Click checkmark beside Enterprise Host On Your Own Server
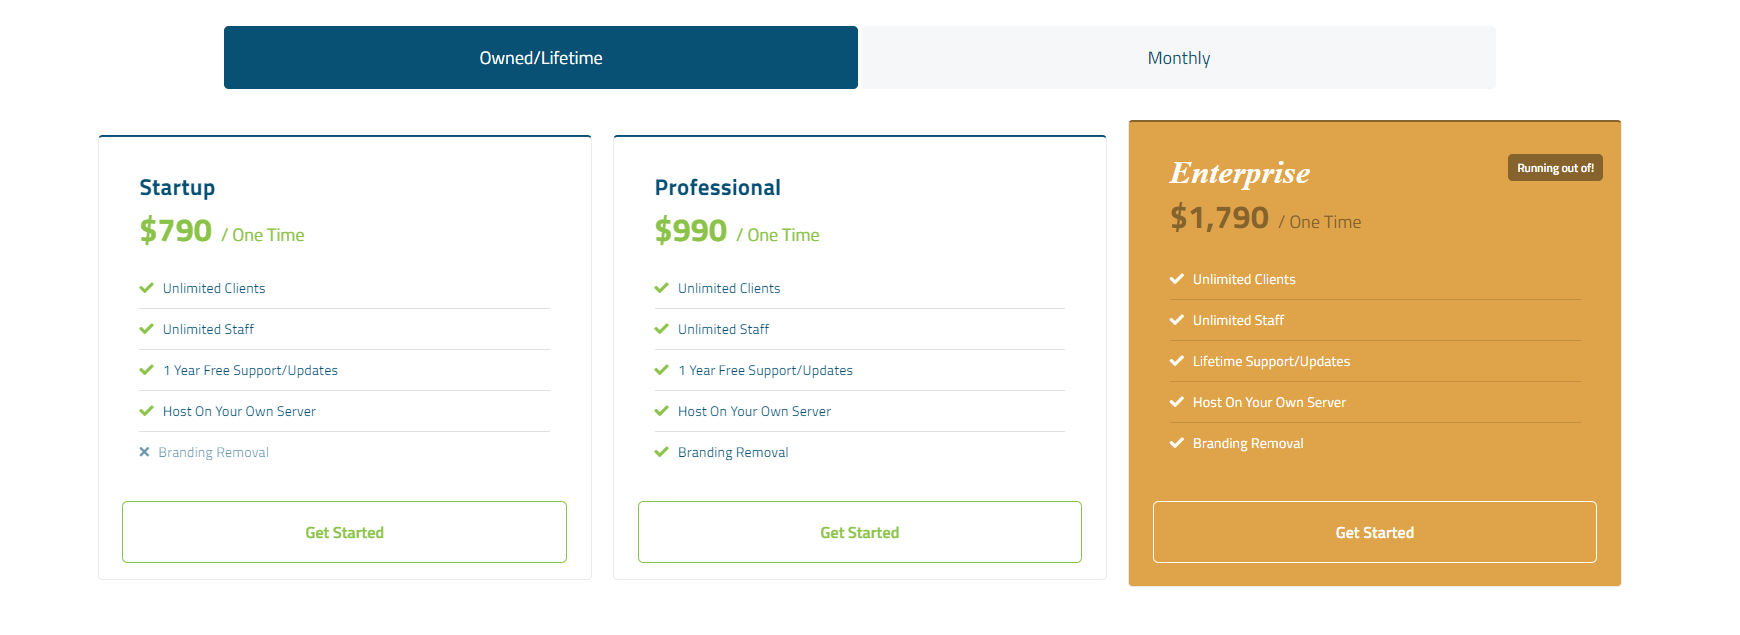The height and width of the screenshot is (635, 1740). point(1176,402)
